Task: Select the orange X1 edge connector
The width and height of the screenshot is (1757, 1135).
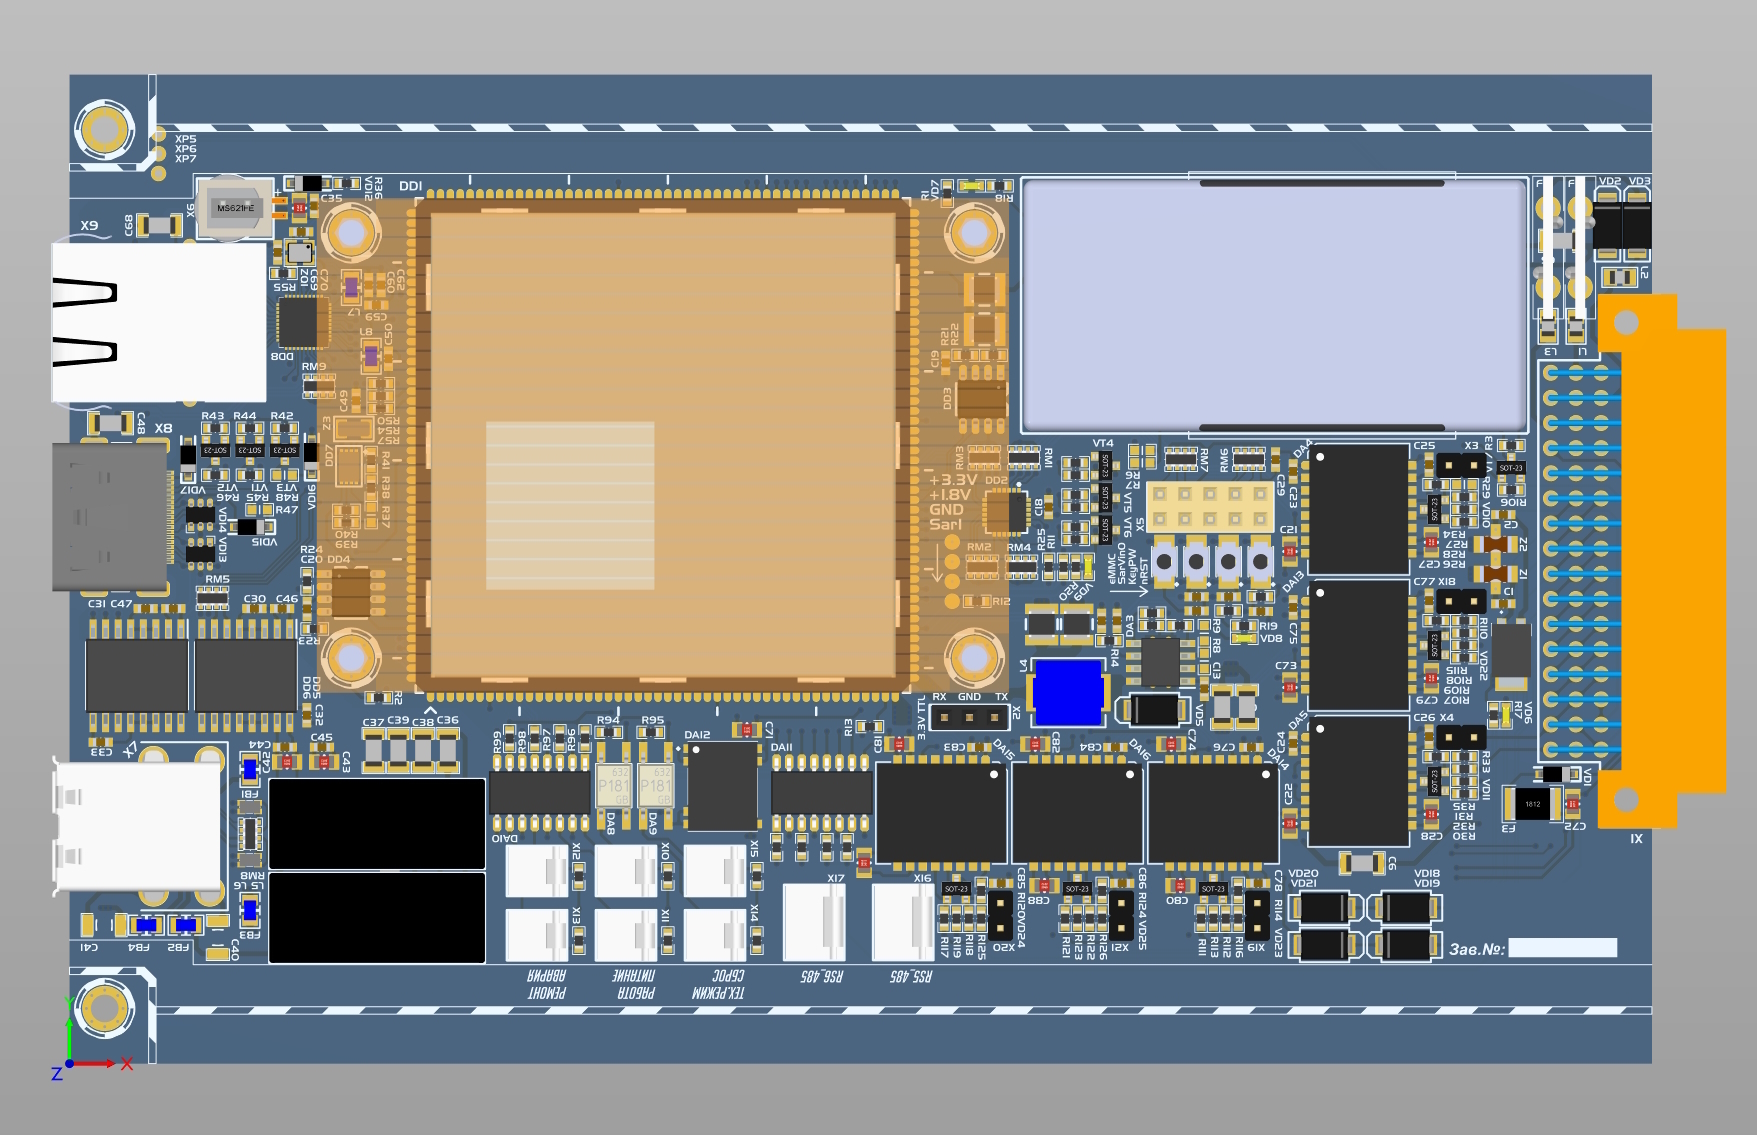Action: (1660, 560)
